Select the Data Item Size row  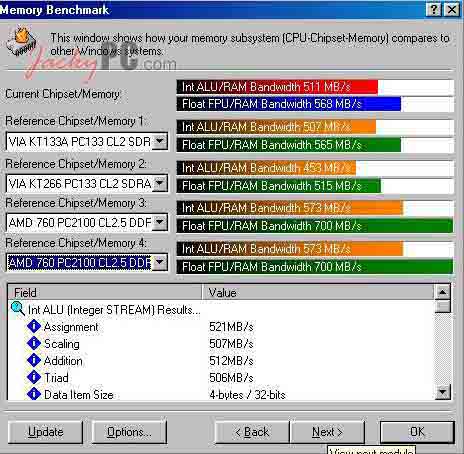coord(221,394)
